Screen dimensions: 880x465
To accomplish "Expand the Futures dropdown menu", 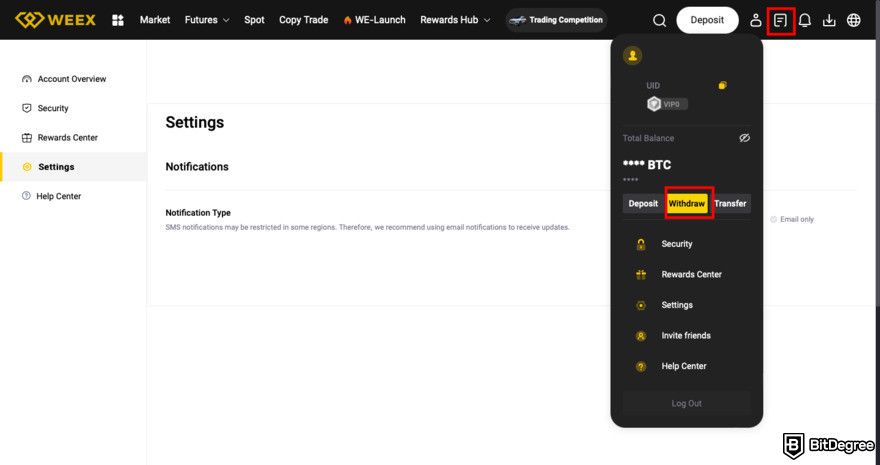I will 207,20.
